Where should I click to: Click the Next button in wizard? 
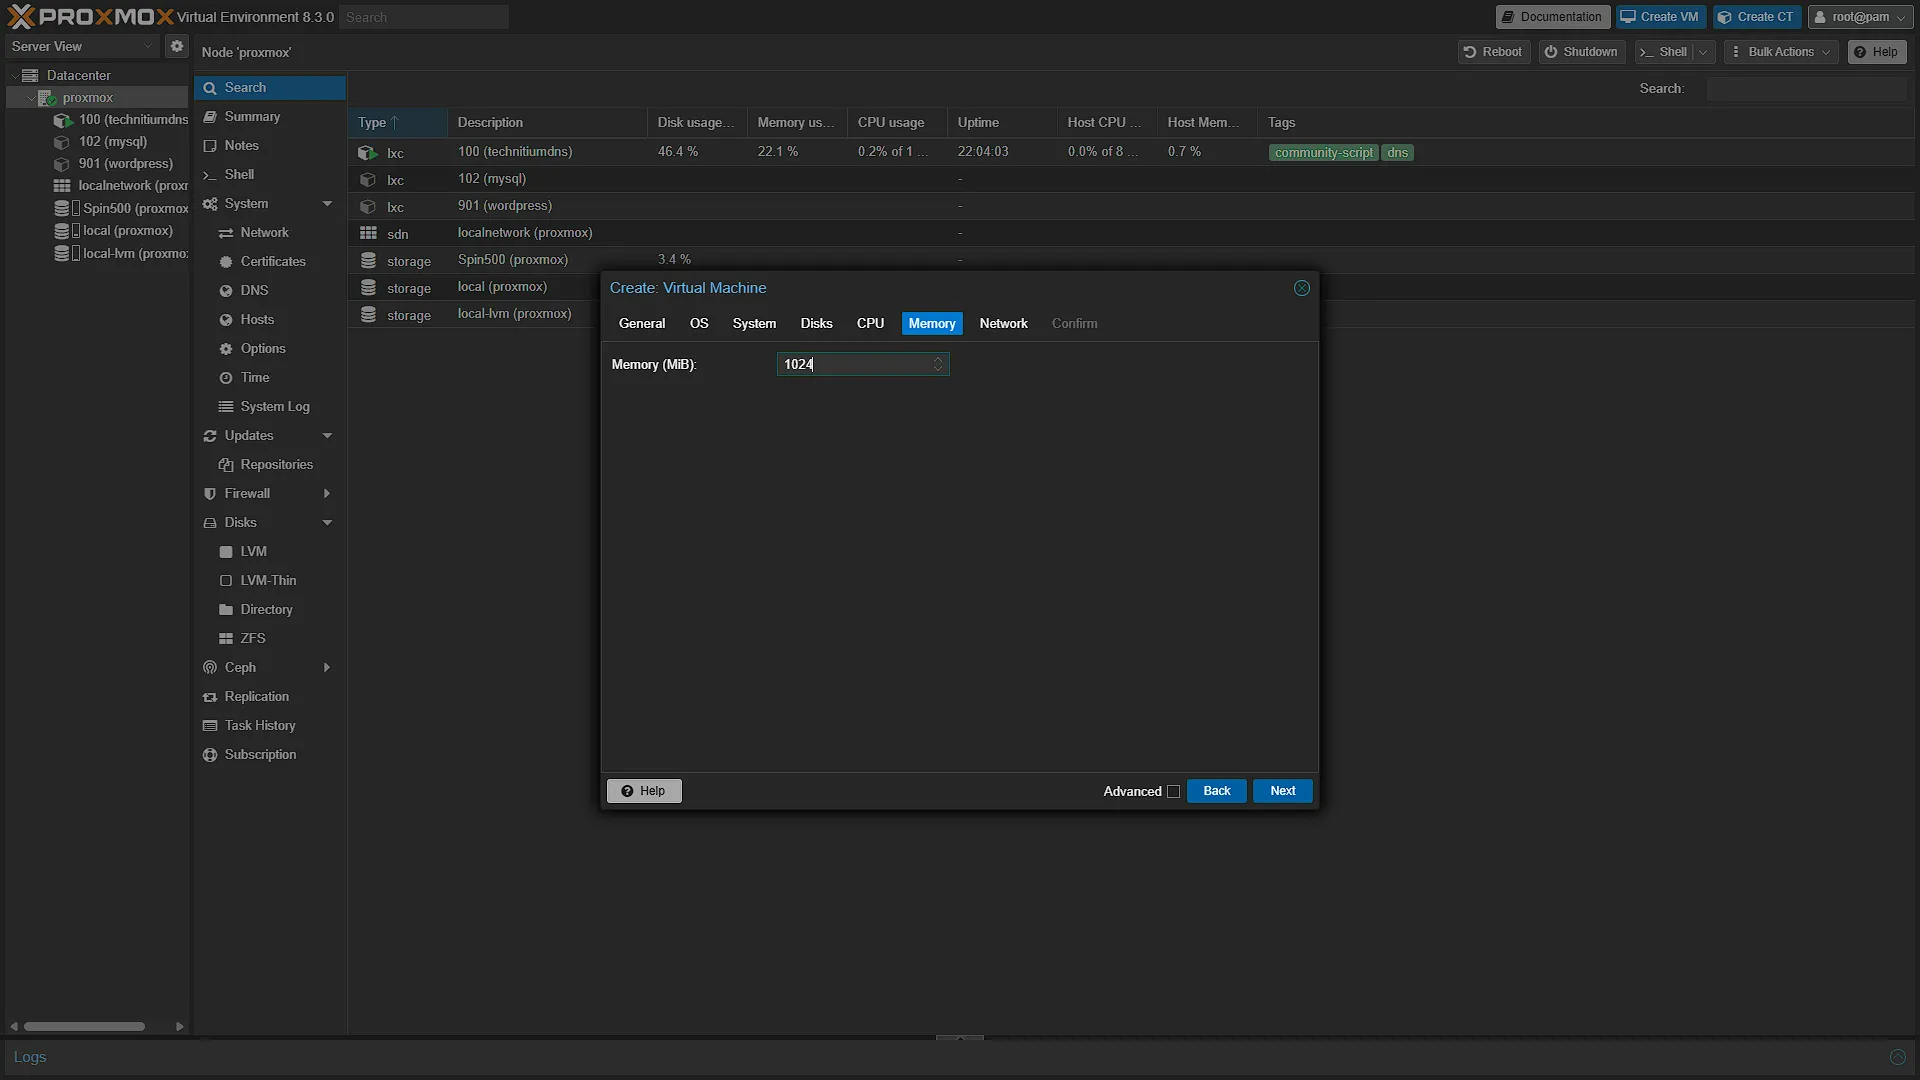tap(1282, 791)
